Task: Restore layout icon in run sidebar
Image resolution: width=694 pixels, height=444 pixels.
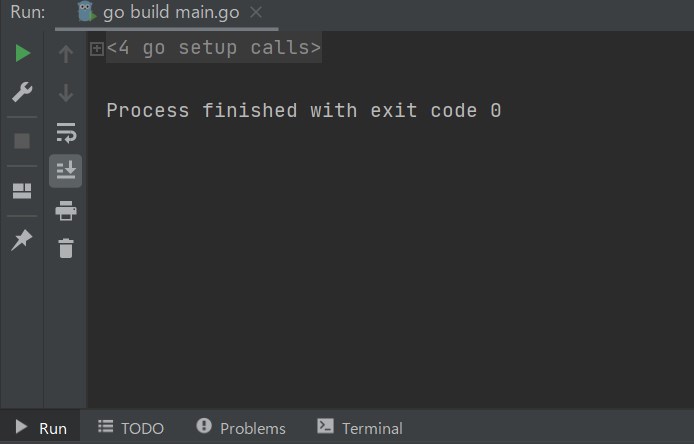Action: coord(22,191)
